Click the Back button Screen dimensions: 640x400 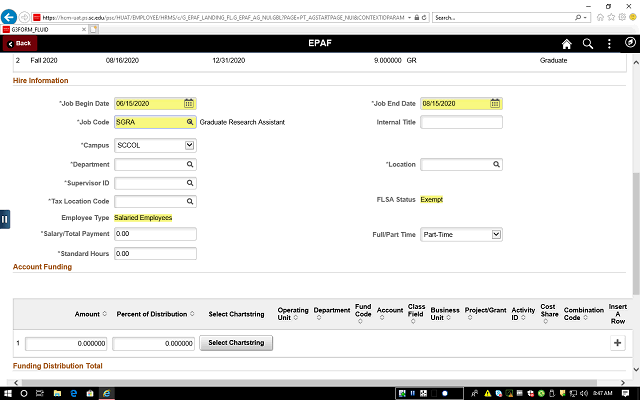(20, 43)
